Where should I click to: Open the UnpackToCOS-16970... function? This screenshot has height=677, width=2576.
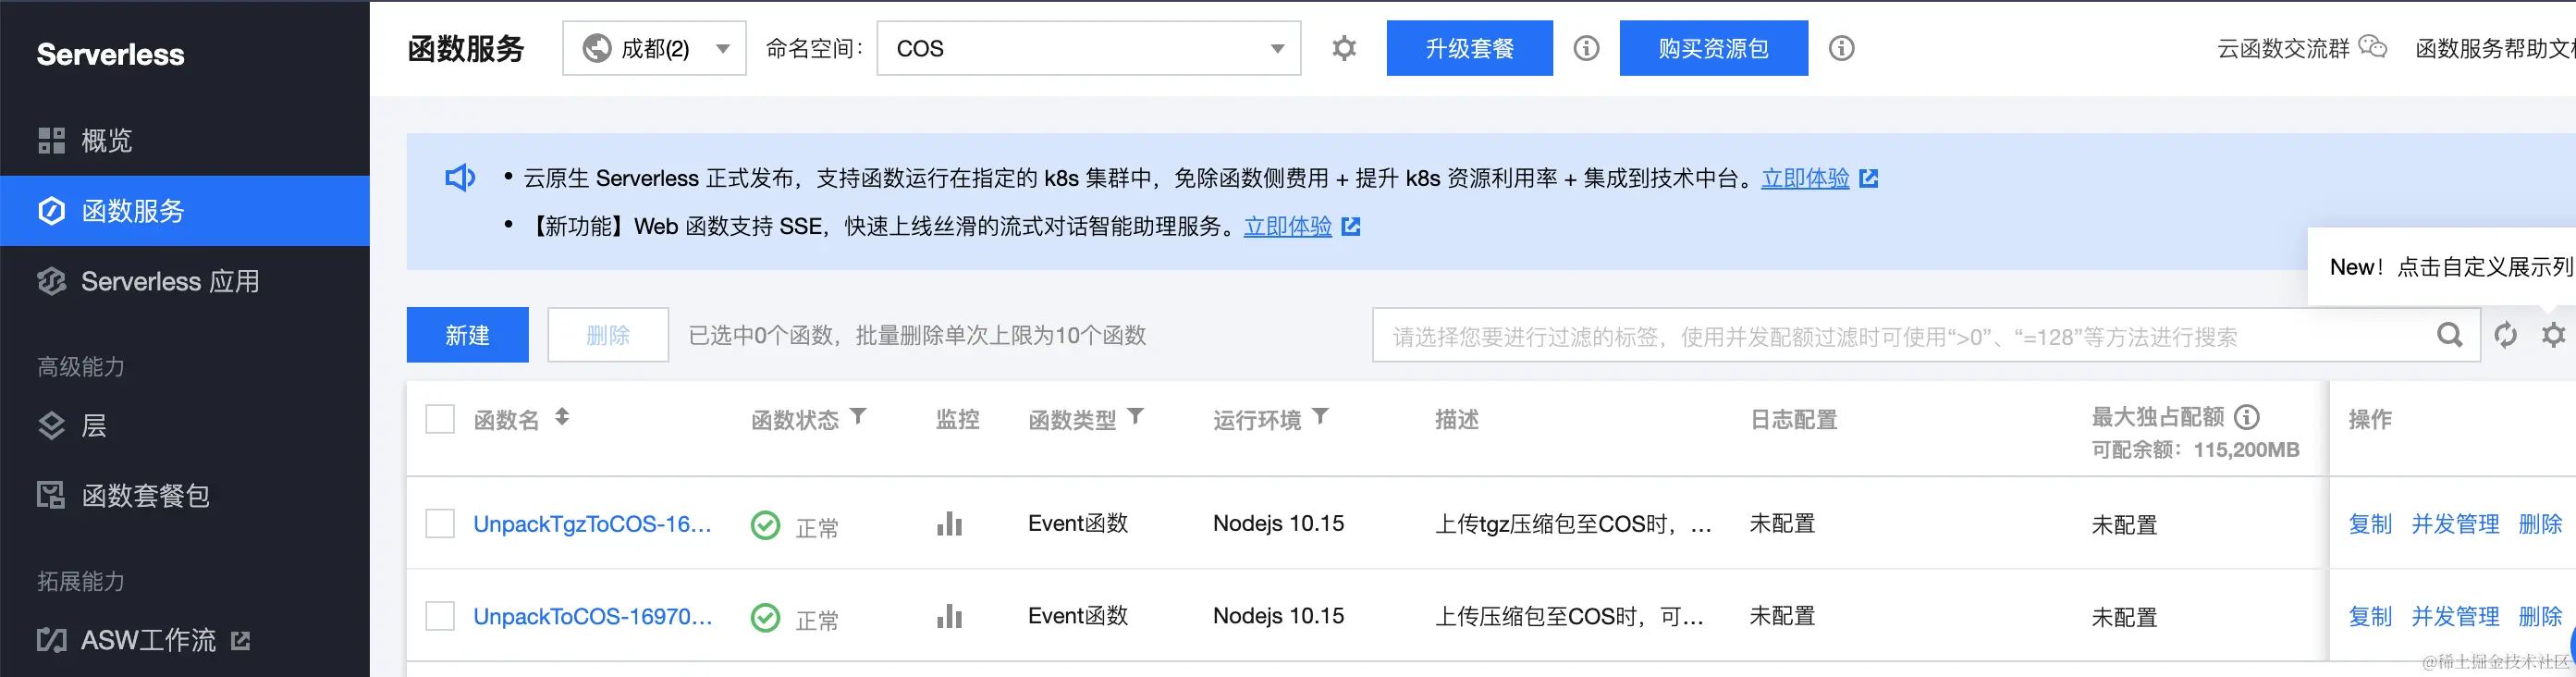coord(593,617)
